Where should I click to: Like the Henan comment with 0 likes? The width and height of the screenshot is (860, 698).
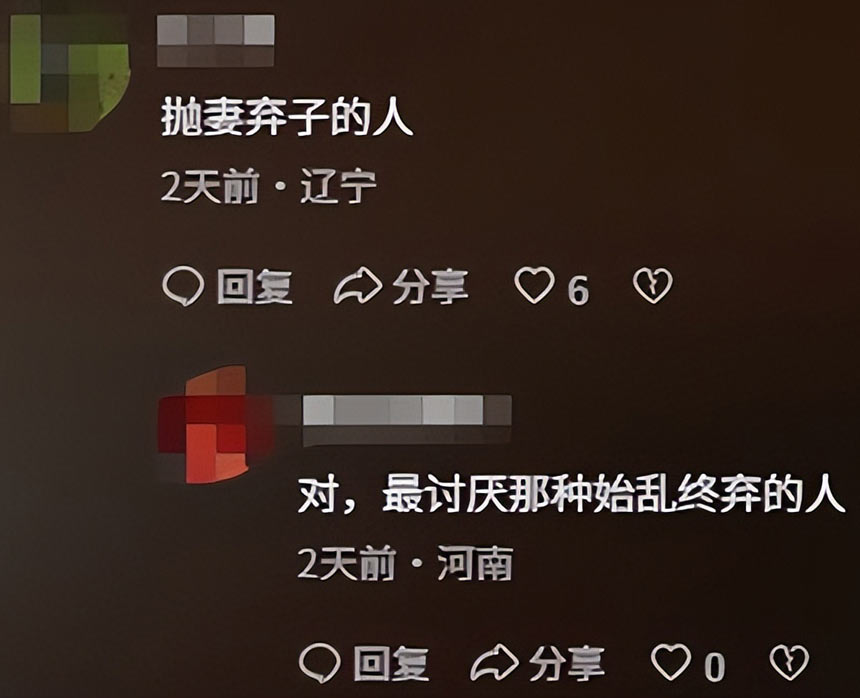pyautogui.click(x=670, y=662)
